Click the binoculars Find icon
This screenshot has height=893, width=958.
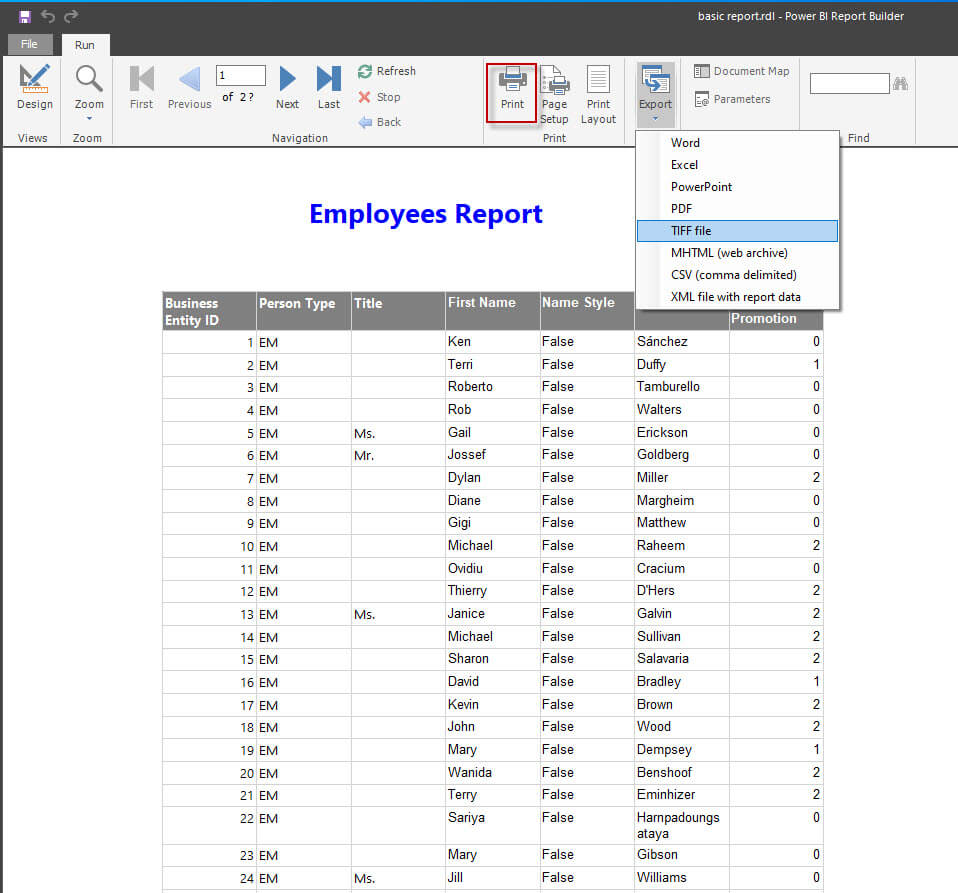(900, 83)
